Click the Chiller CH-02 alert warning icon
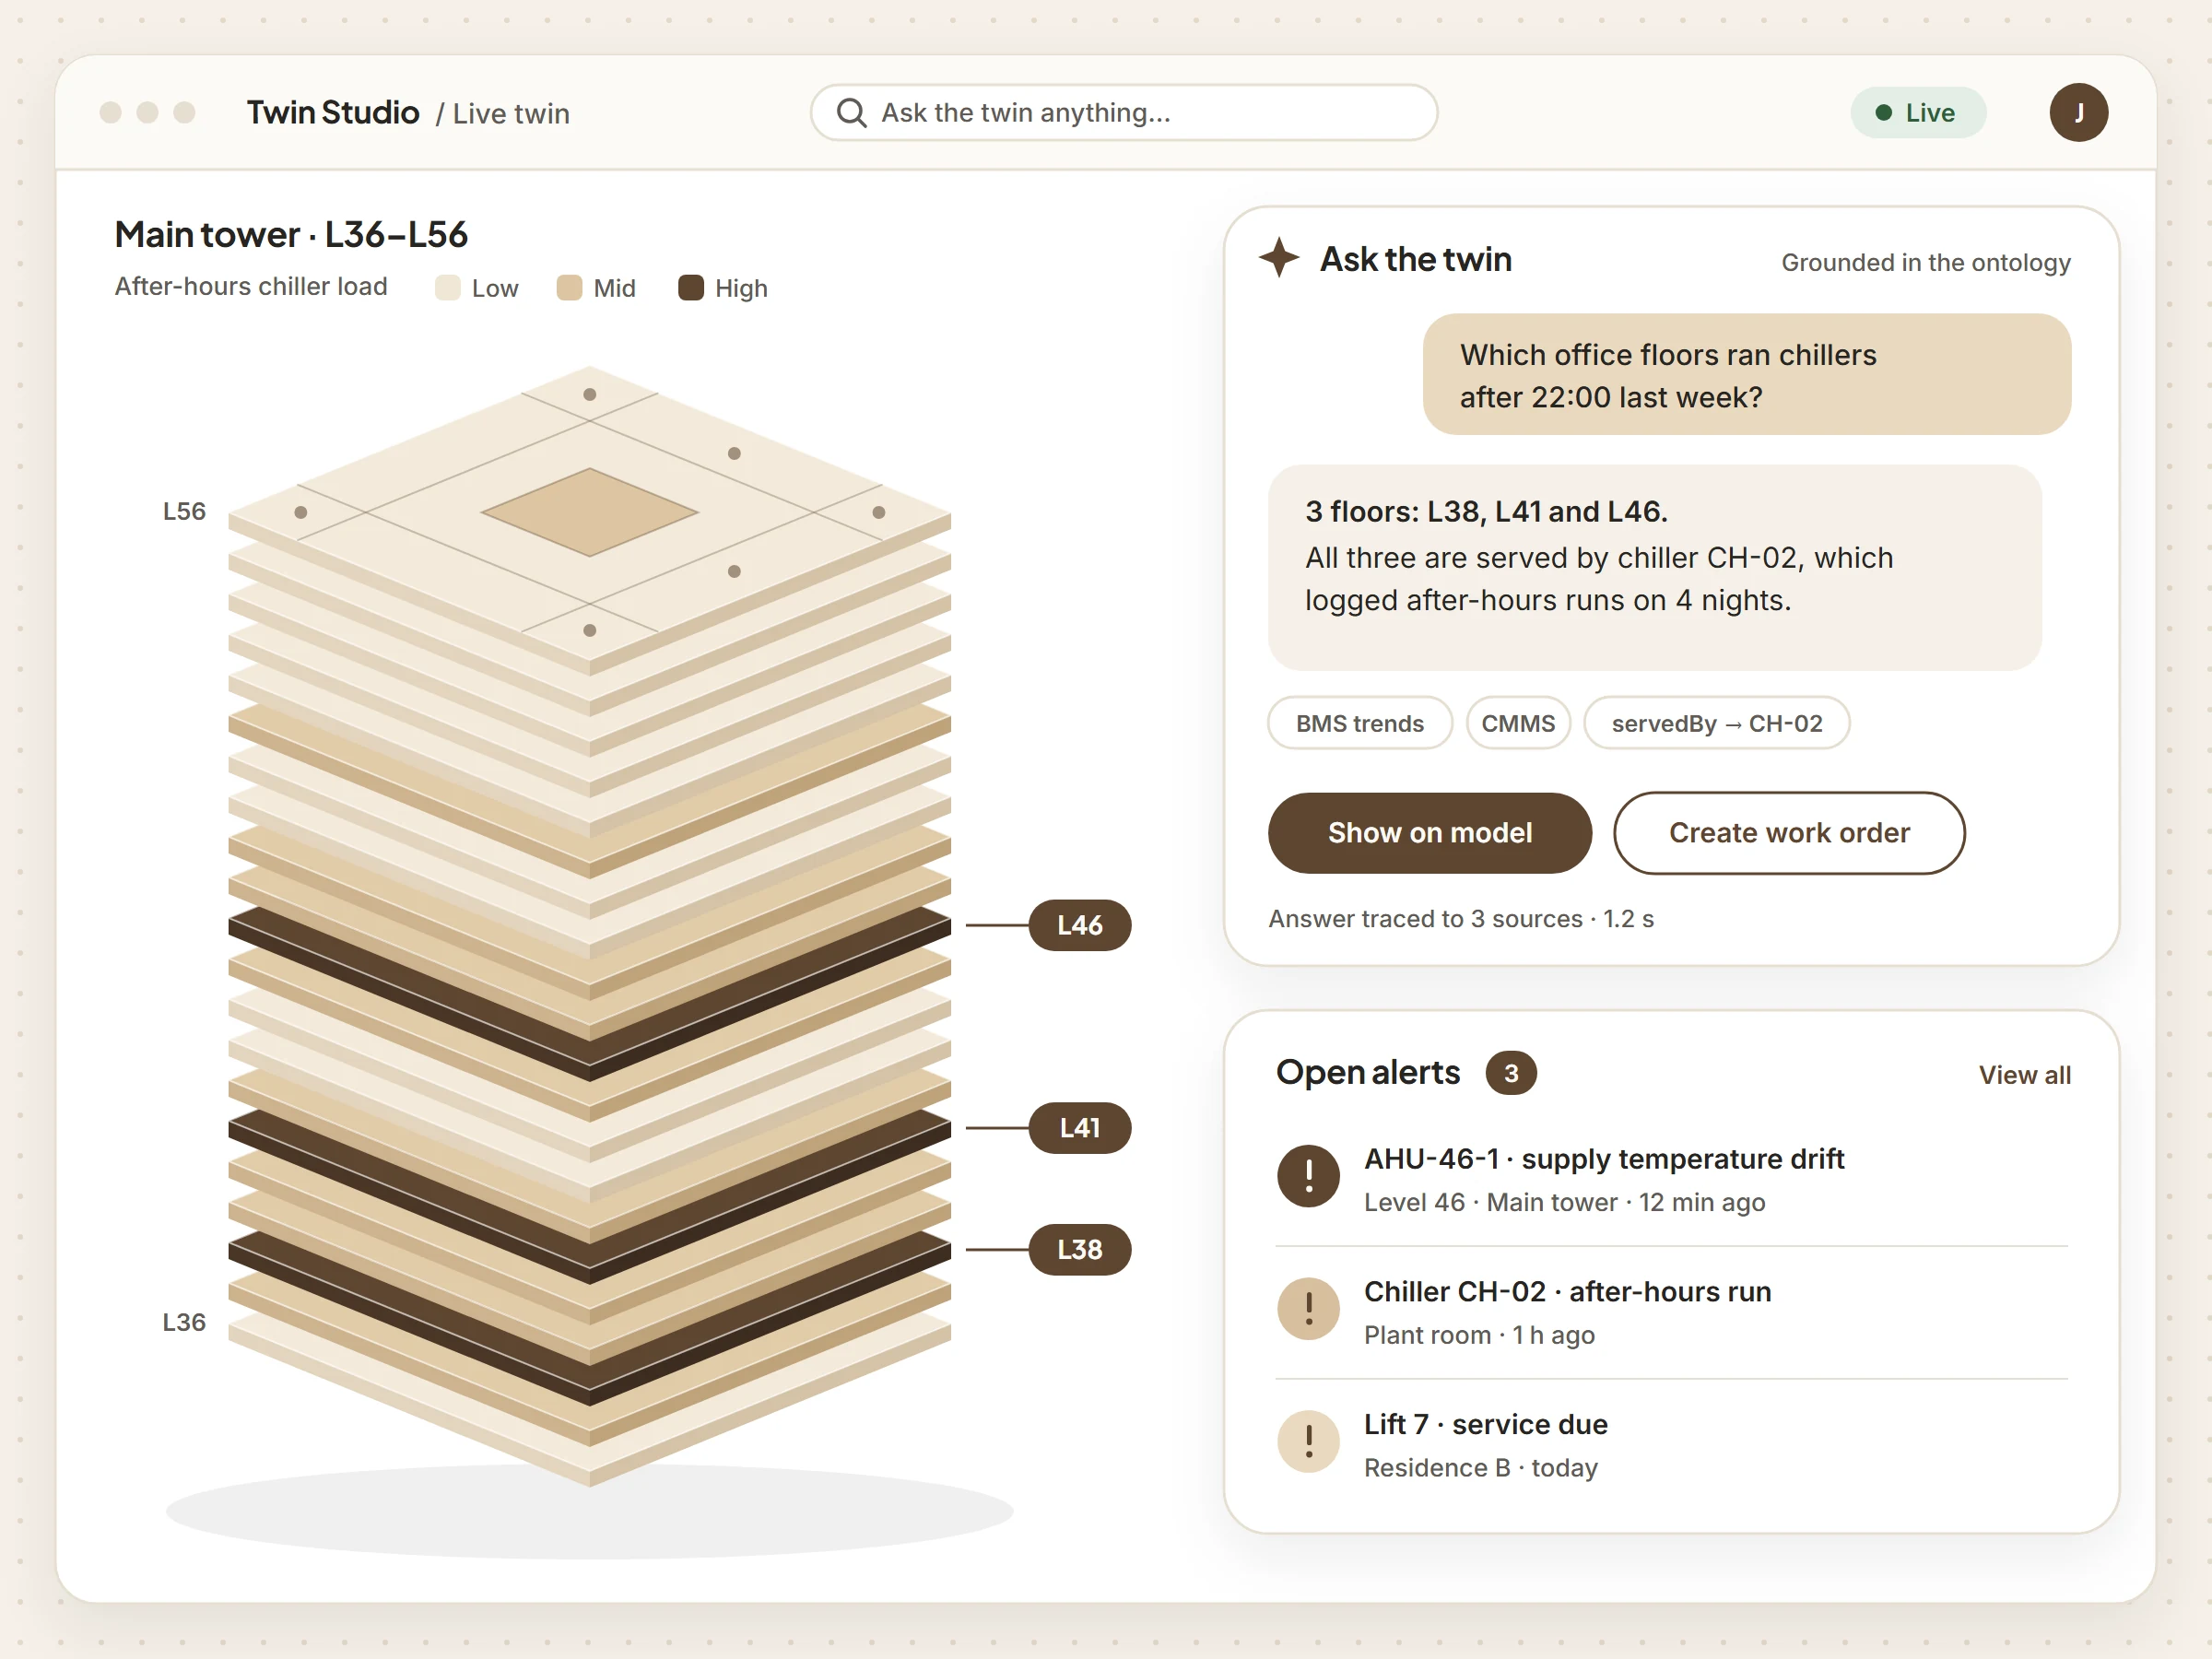 [x=1308, y=1309]
